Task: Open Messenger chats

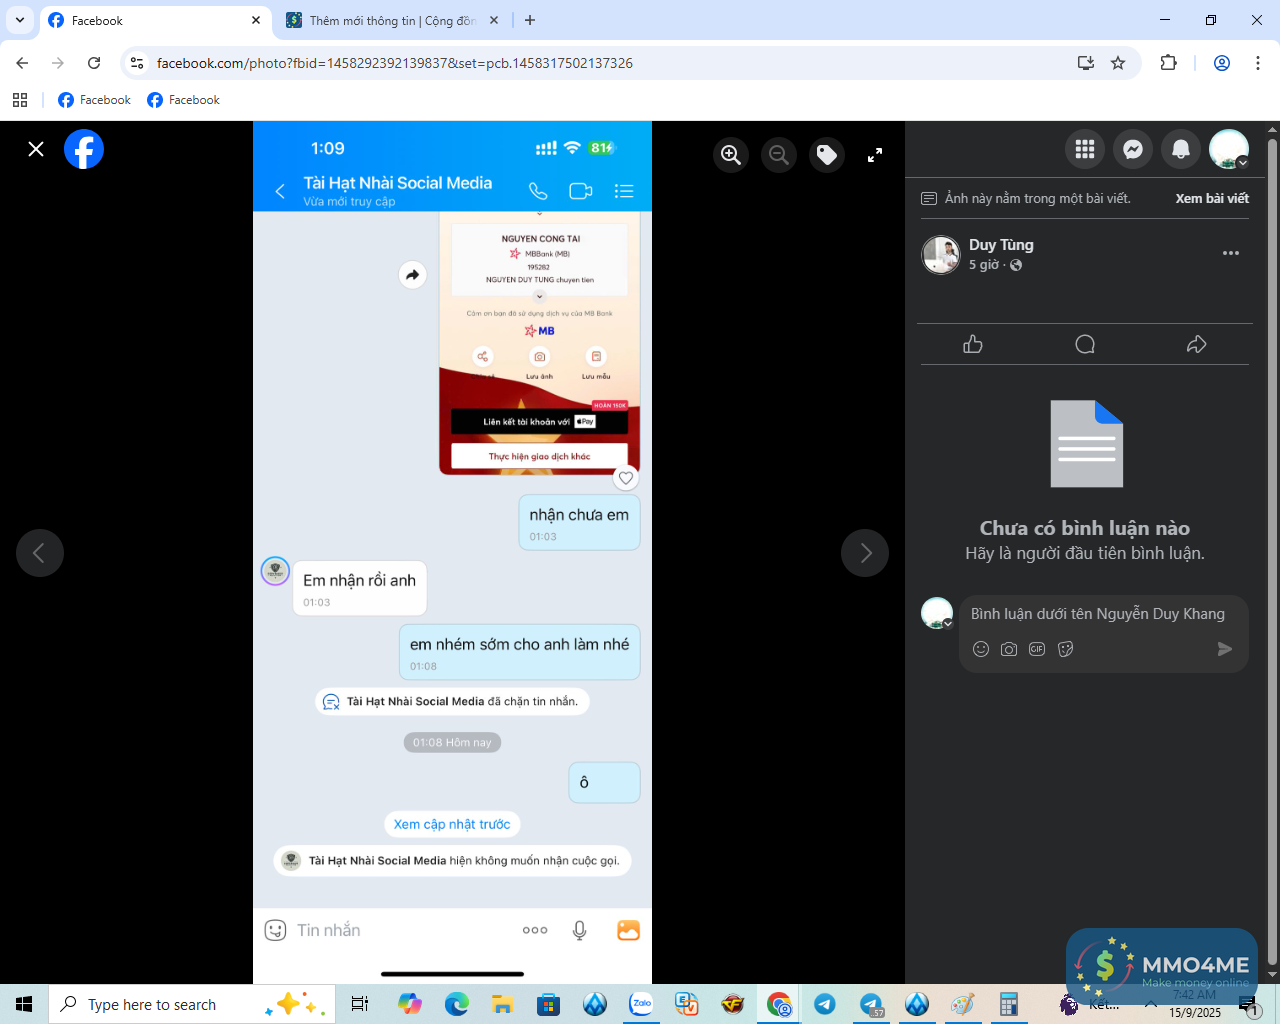Action: click(1133, 149)
